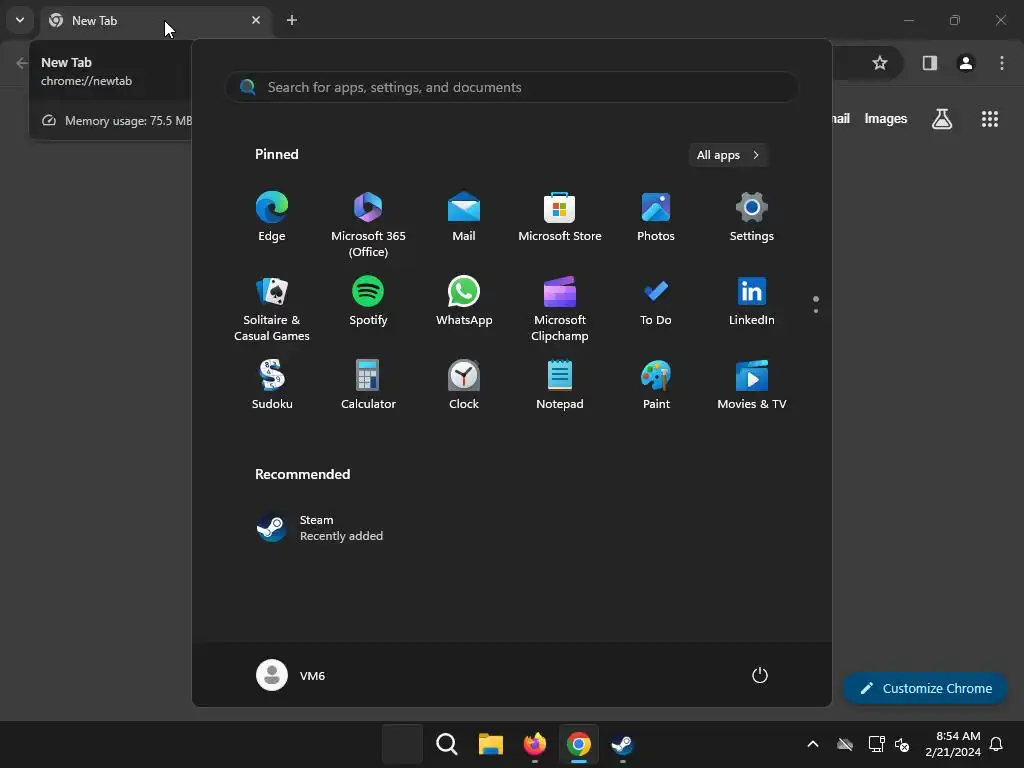1024x768 pixels.
Task: Select the New Tab tab in Chrome
Action: tap(155, 21)
